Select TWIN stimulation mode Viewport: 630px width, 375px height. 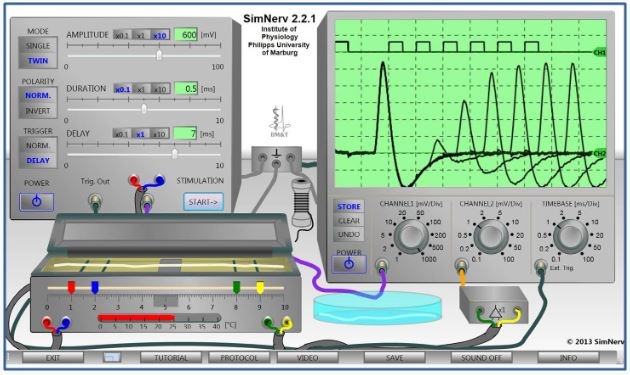(x=38, y=61)
